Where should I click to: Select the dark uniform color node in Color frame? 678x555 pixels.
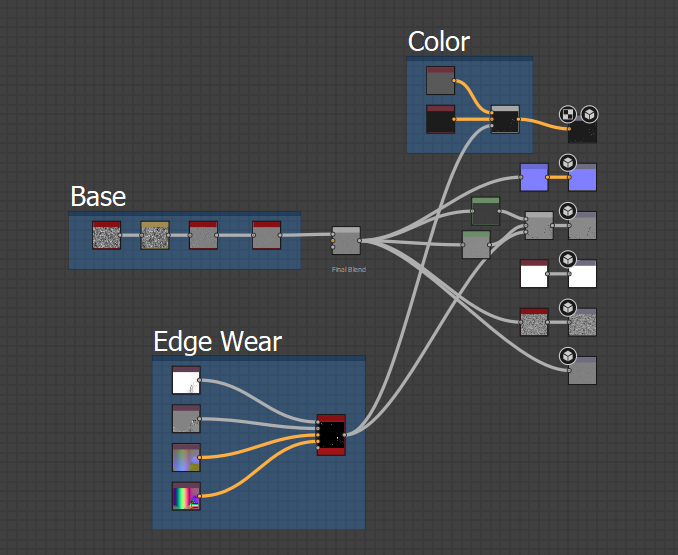(440, 119)
